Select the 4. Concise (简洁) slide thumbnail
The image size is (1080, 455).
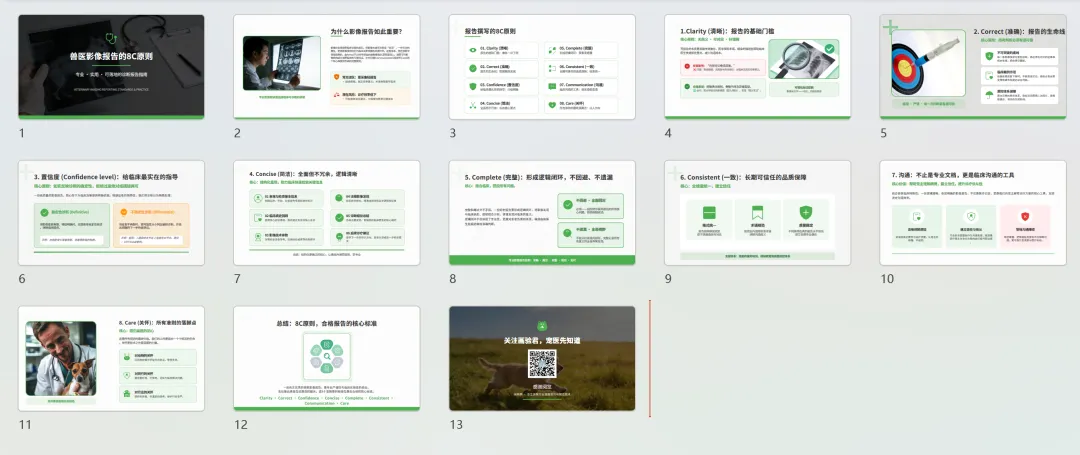click(326, 213)
